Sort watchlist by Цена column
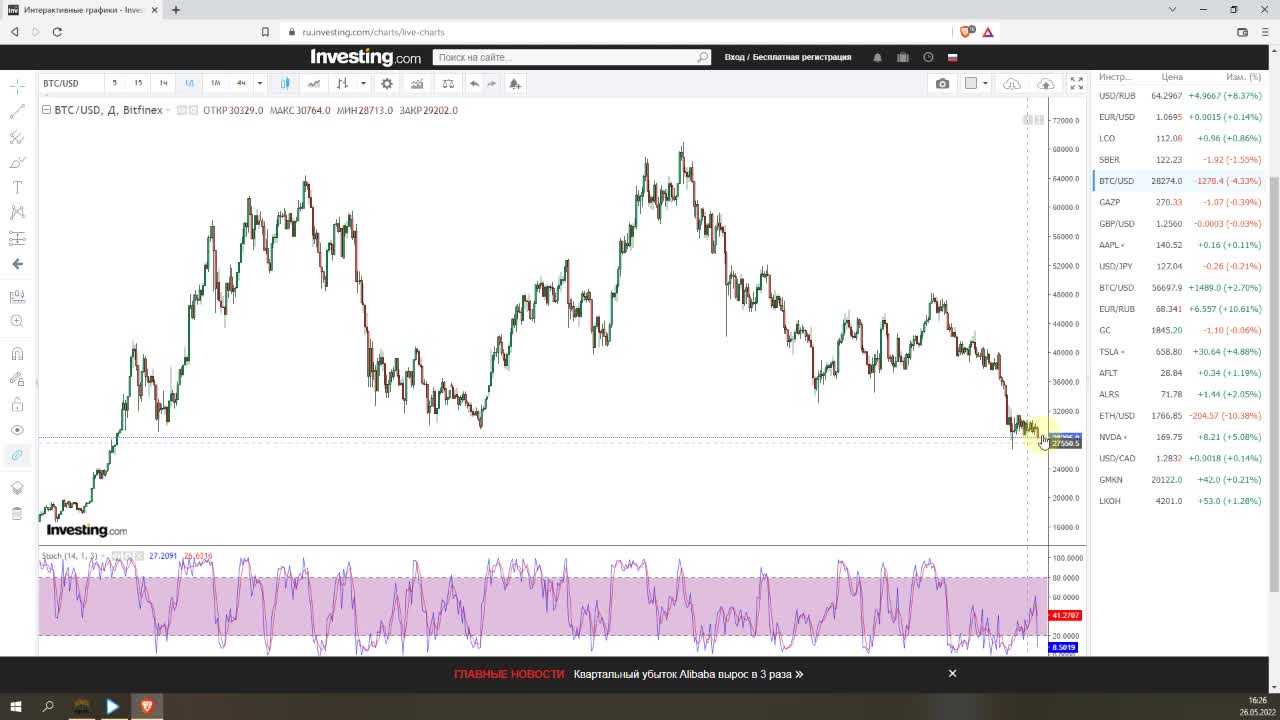 [1171, 77]
